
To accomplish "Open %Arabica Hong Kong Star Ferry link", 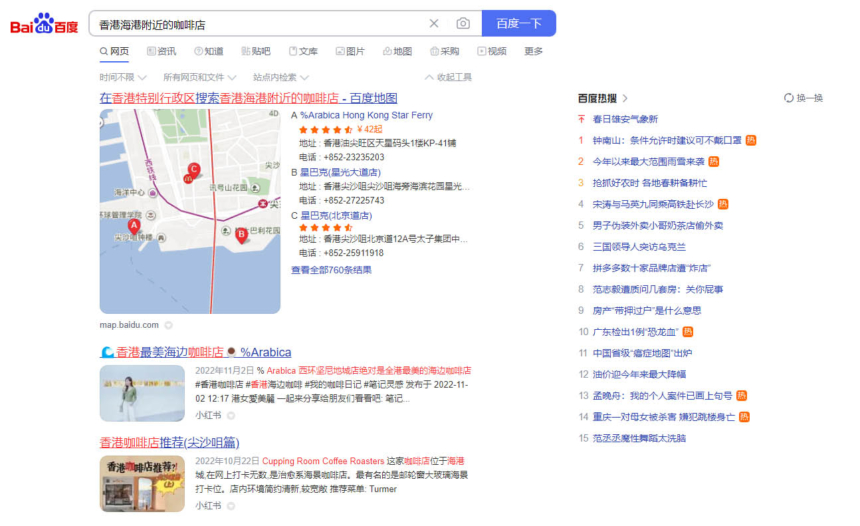I will click(366, 115).
